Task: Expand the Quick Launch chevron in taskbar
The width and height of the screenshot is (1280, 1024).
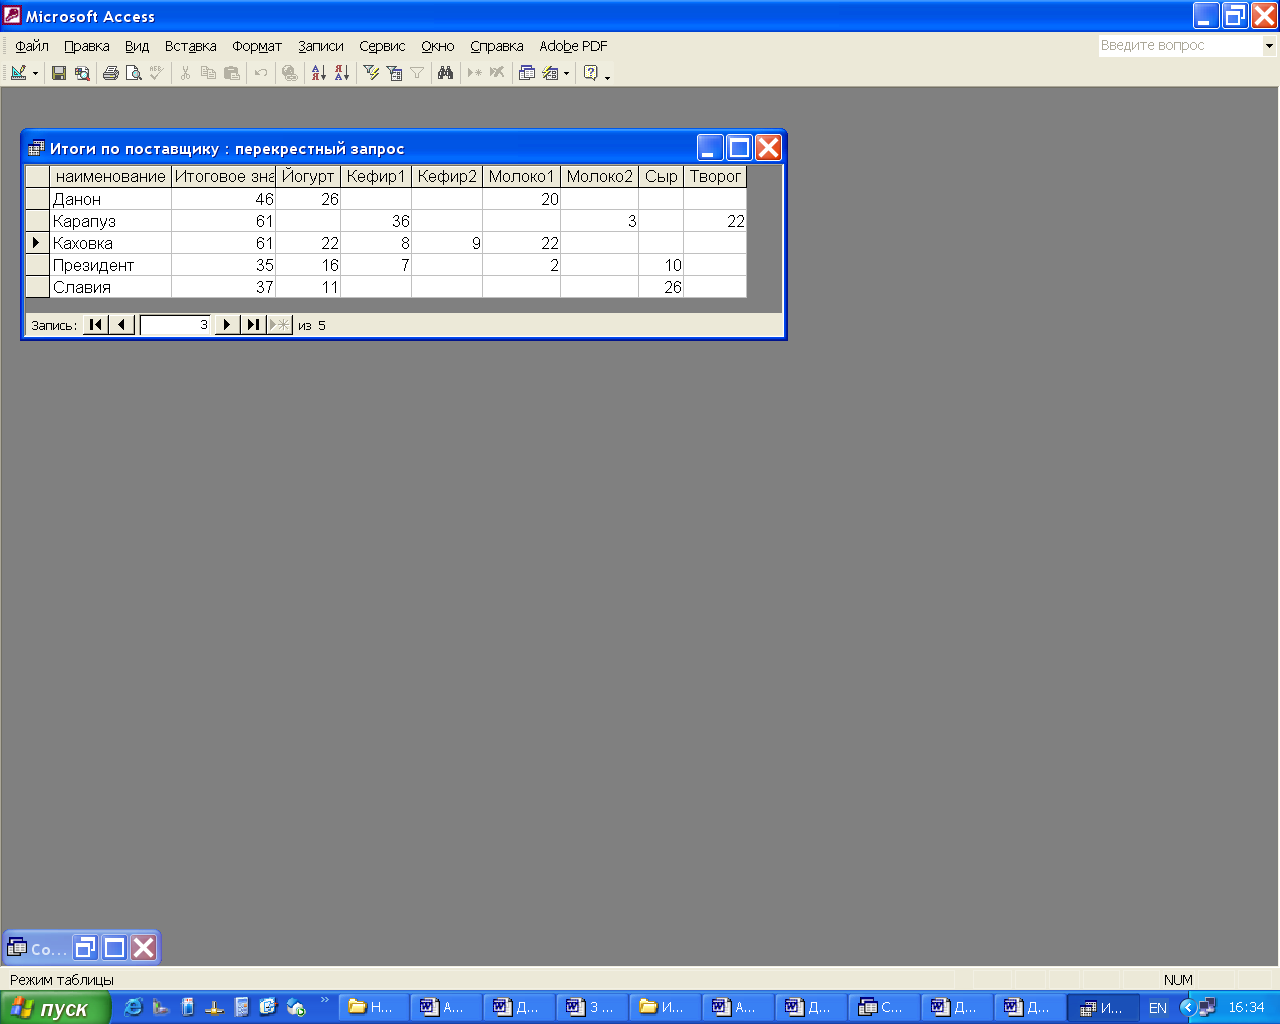Action: 324,1001
